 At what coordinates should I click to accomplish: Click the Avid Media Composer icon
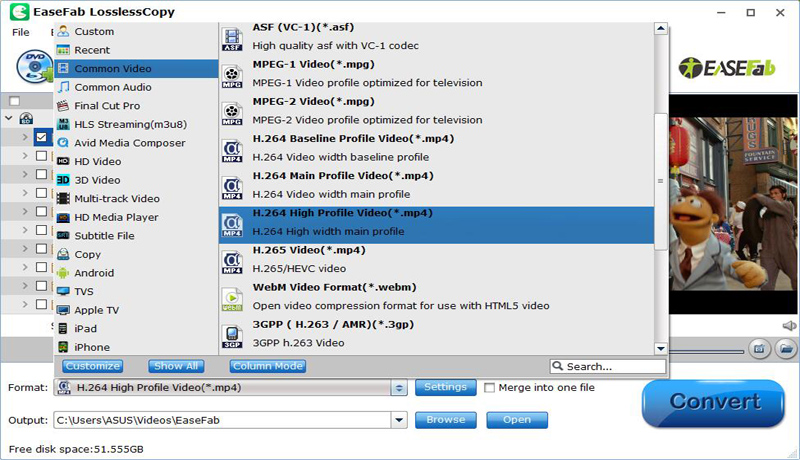[63, 143]
